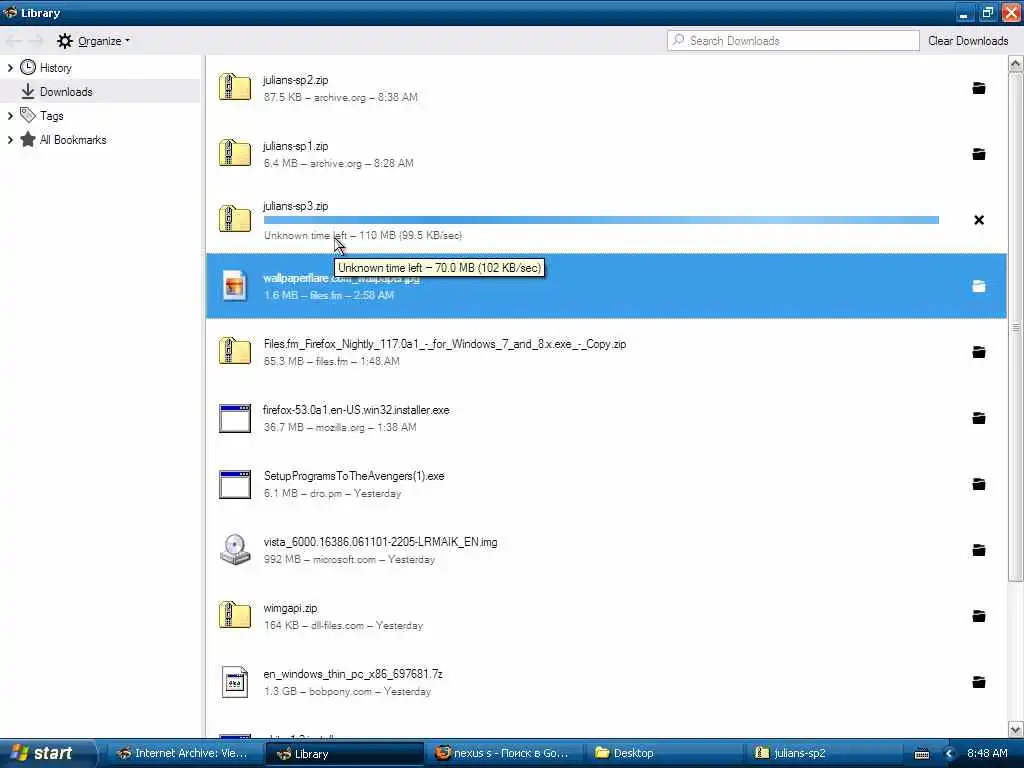Screen dimensions: 1024x768
Task: Click the julians-sp1.zip archive icon
Action: point(234,153)
